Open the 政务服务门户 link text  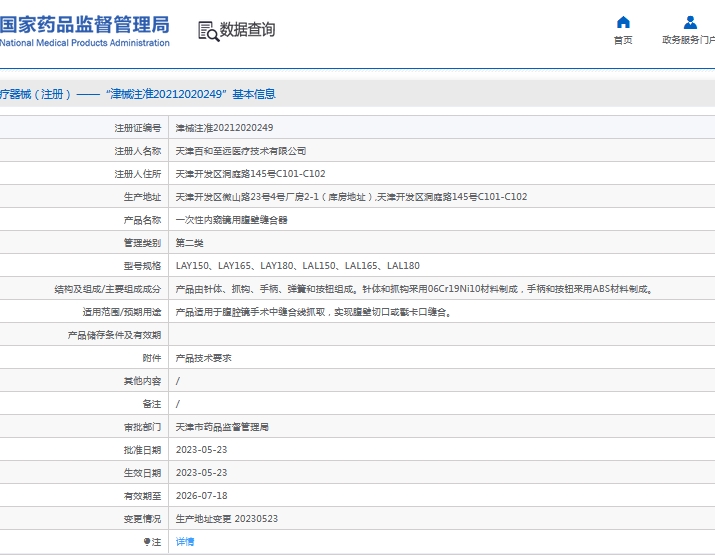689,40
